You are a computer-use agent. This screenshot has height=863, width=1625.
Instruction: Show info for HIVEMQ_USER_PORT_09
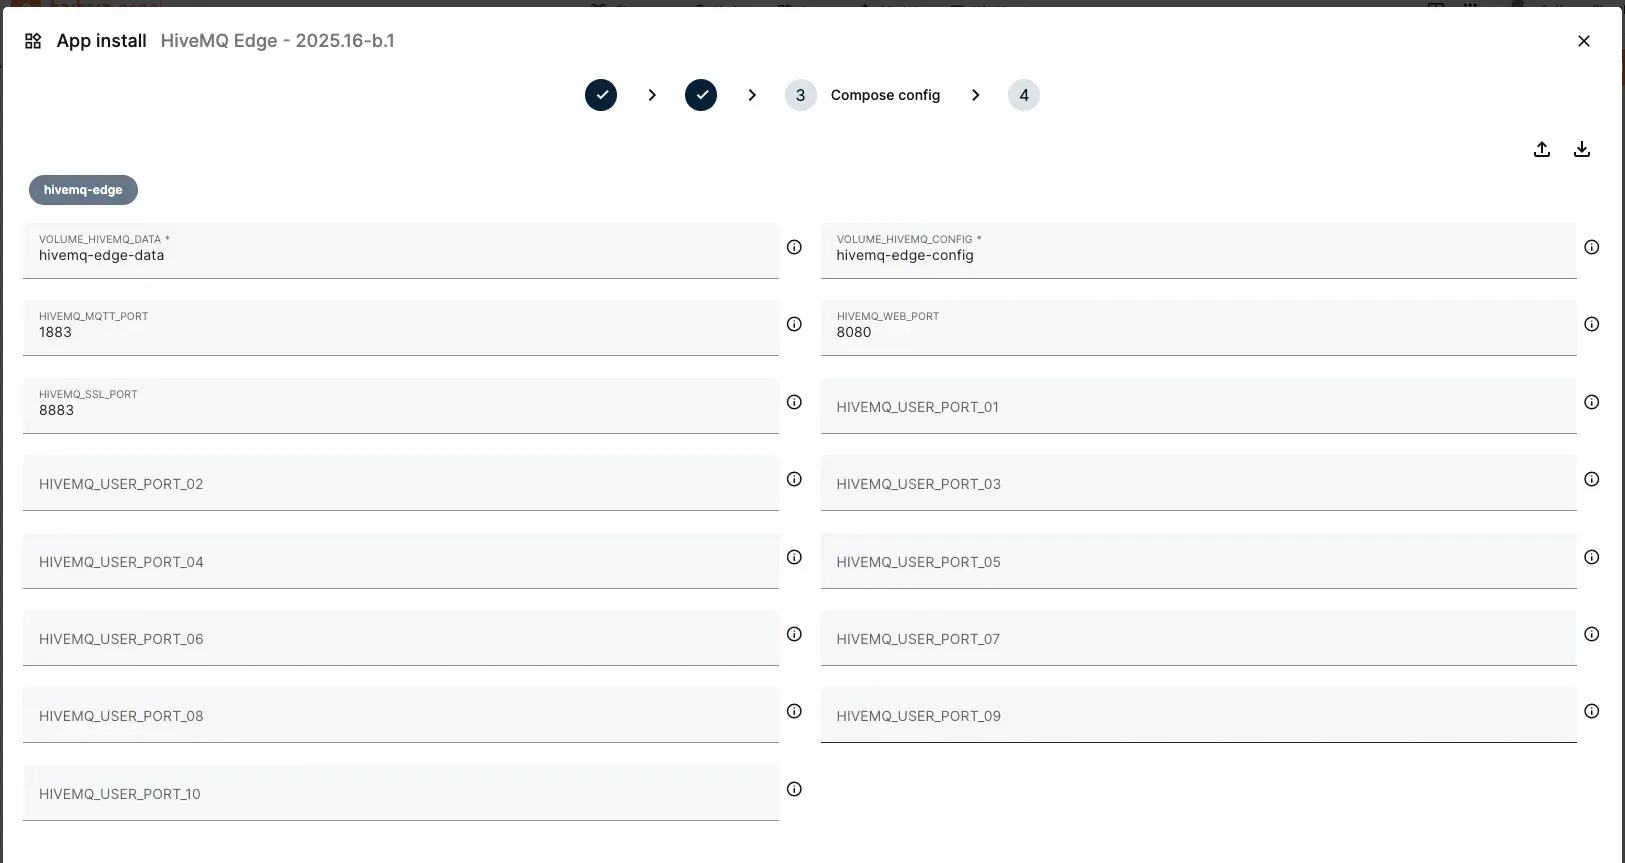click(x=1592, y=711)
